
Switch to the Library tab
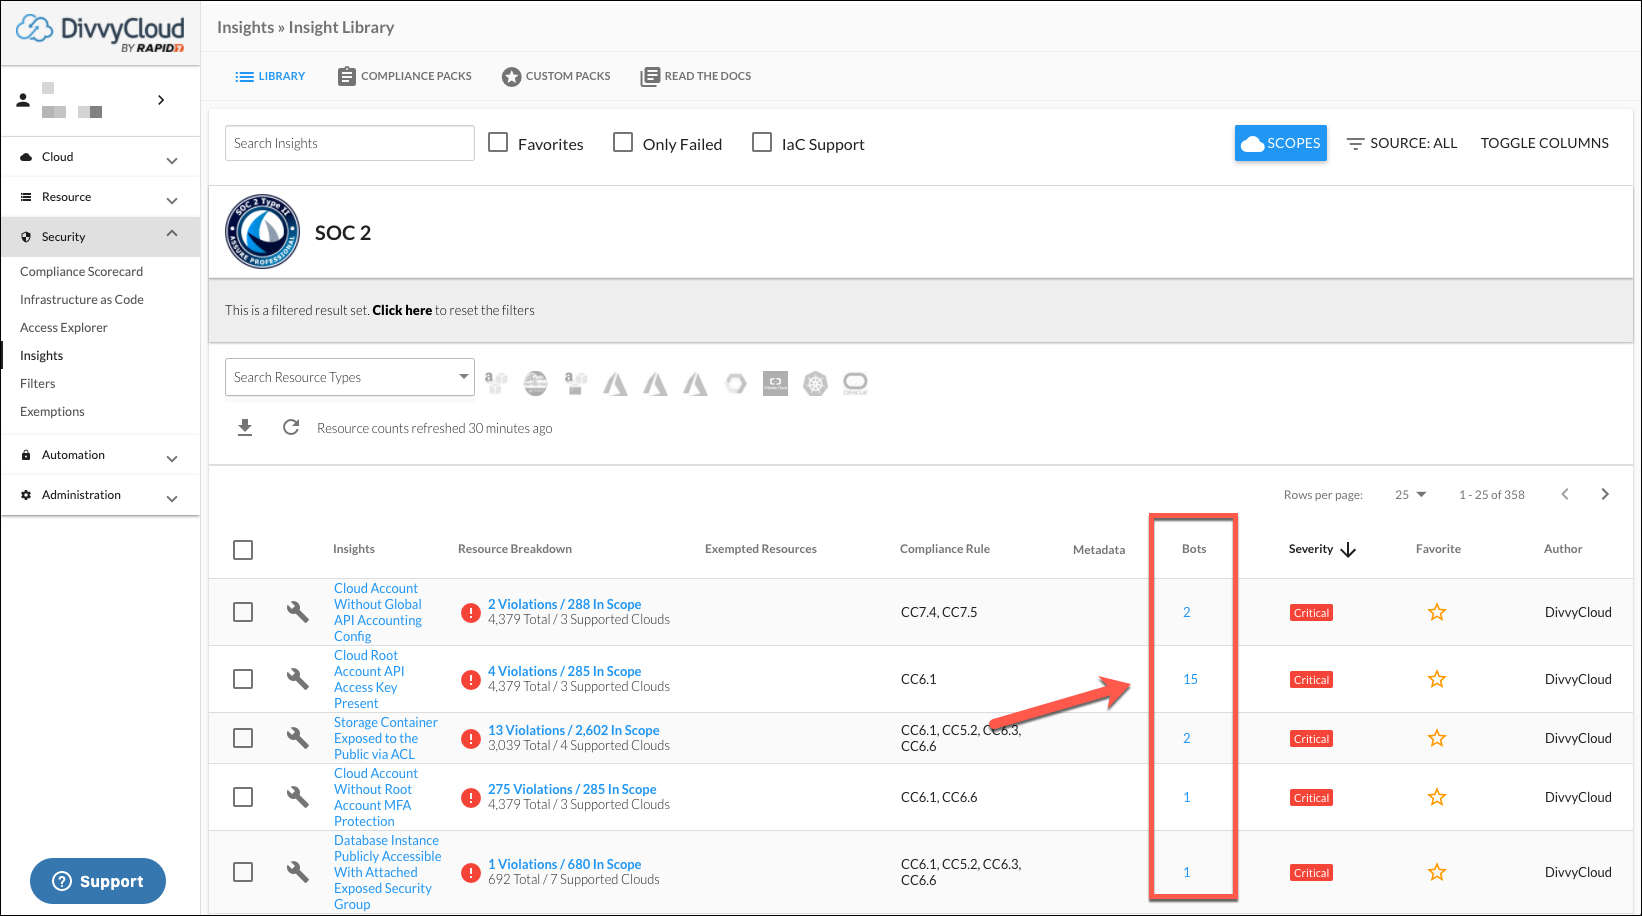[x=270, y=76]
